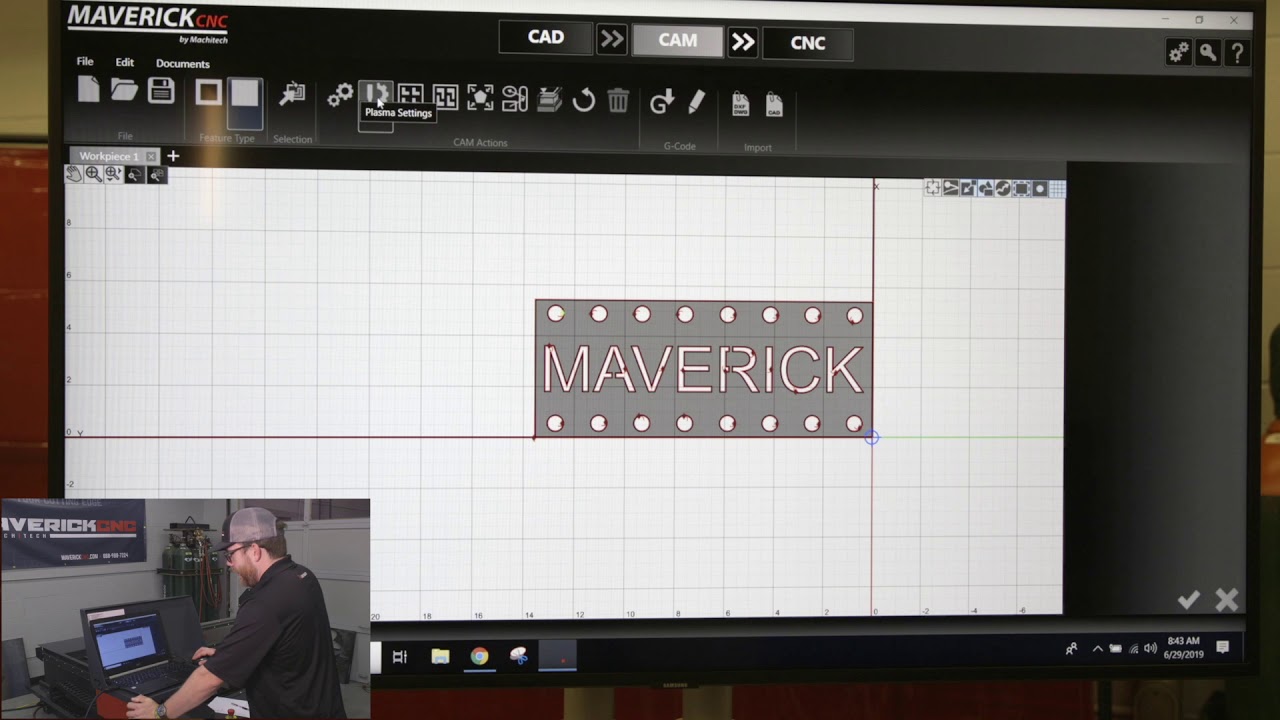Toggle the shapes display icon
This screenshot has width=1280, height=720.
[x=986, y=188]
